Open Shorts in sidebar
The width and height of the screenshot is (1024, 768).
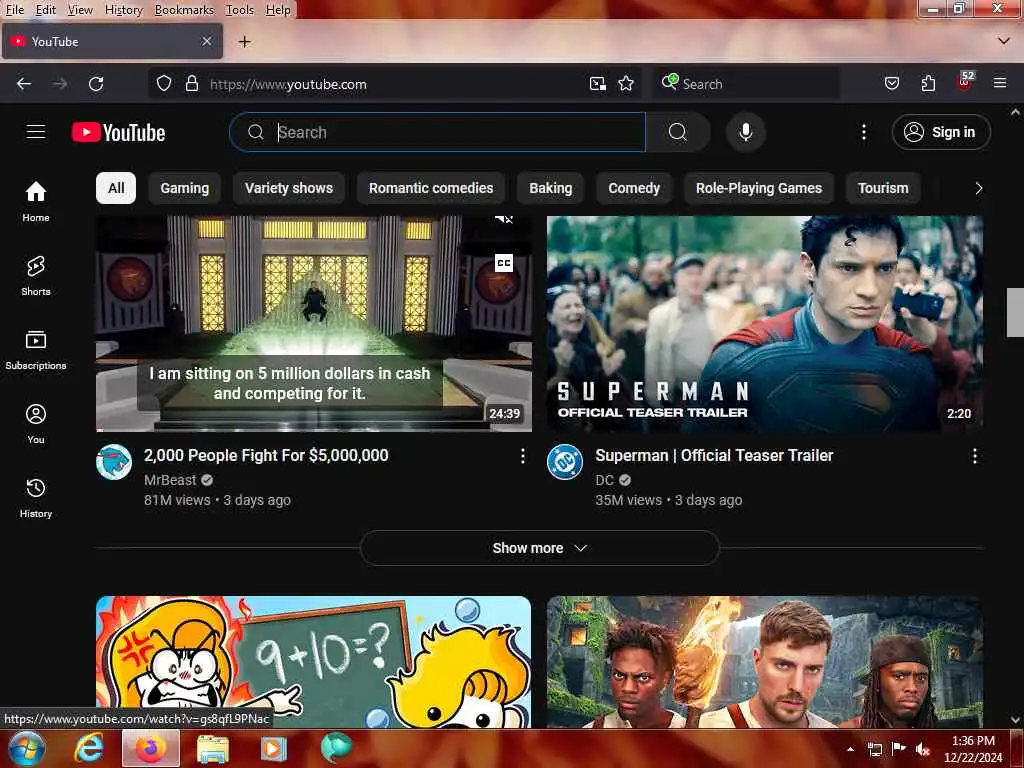pos(36,276)
